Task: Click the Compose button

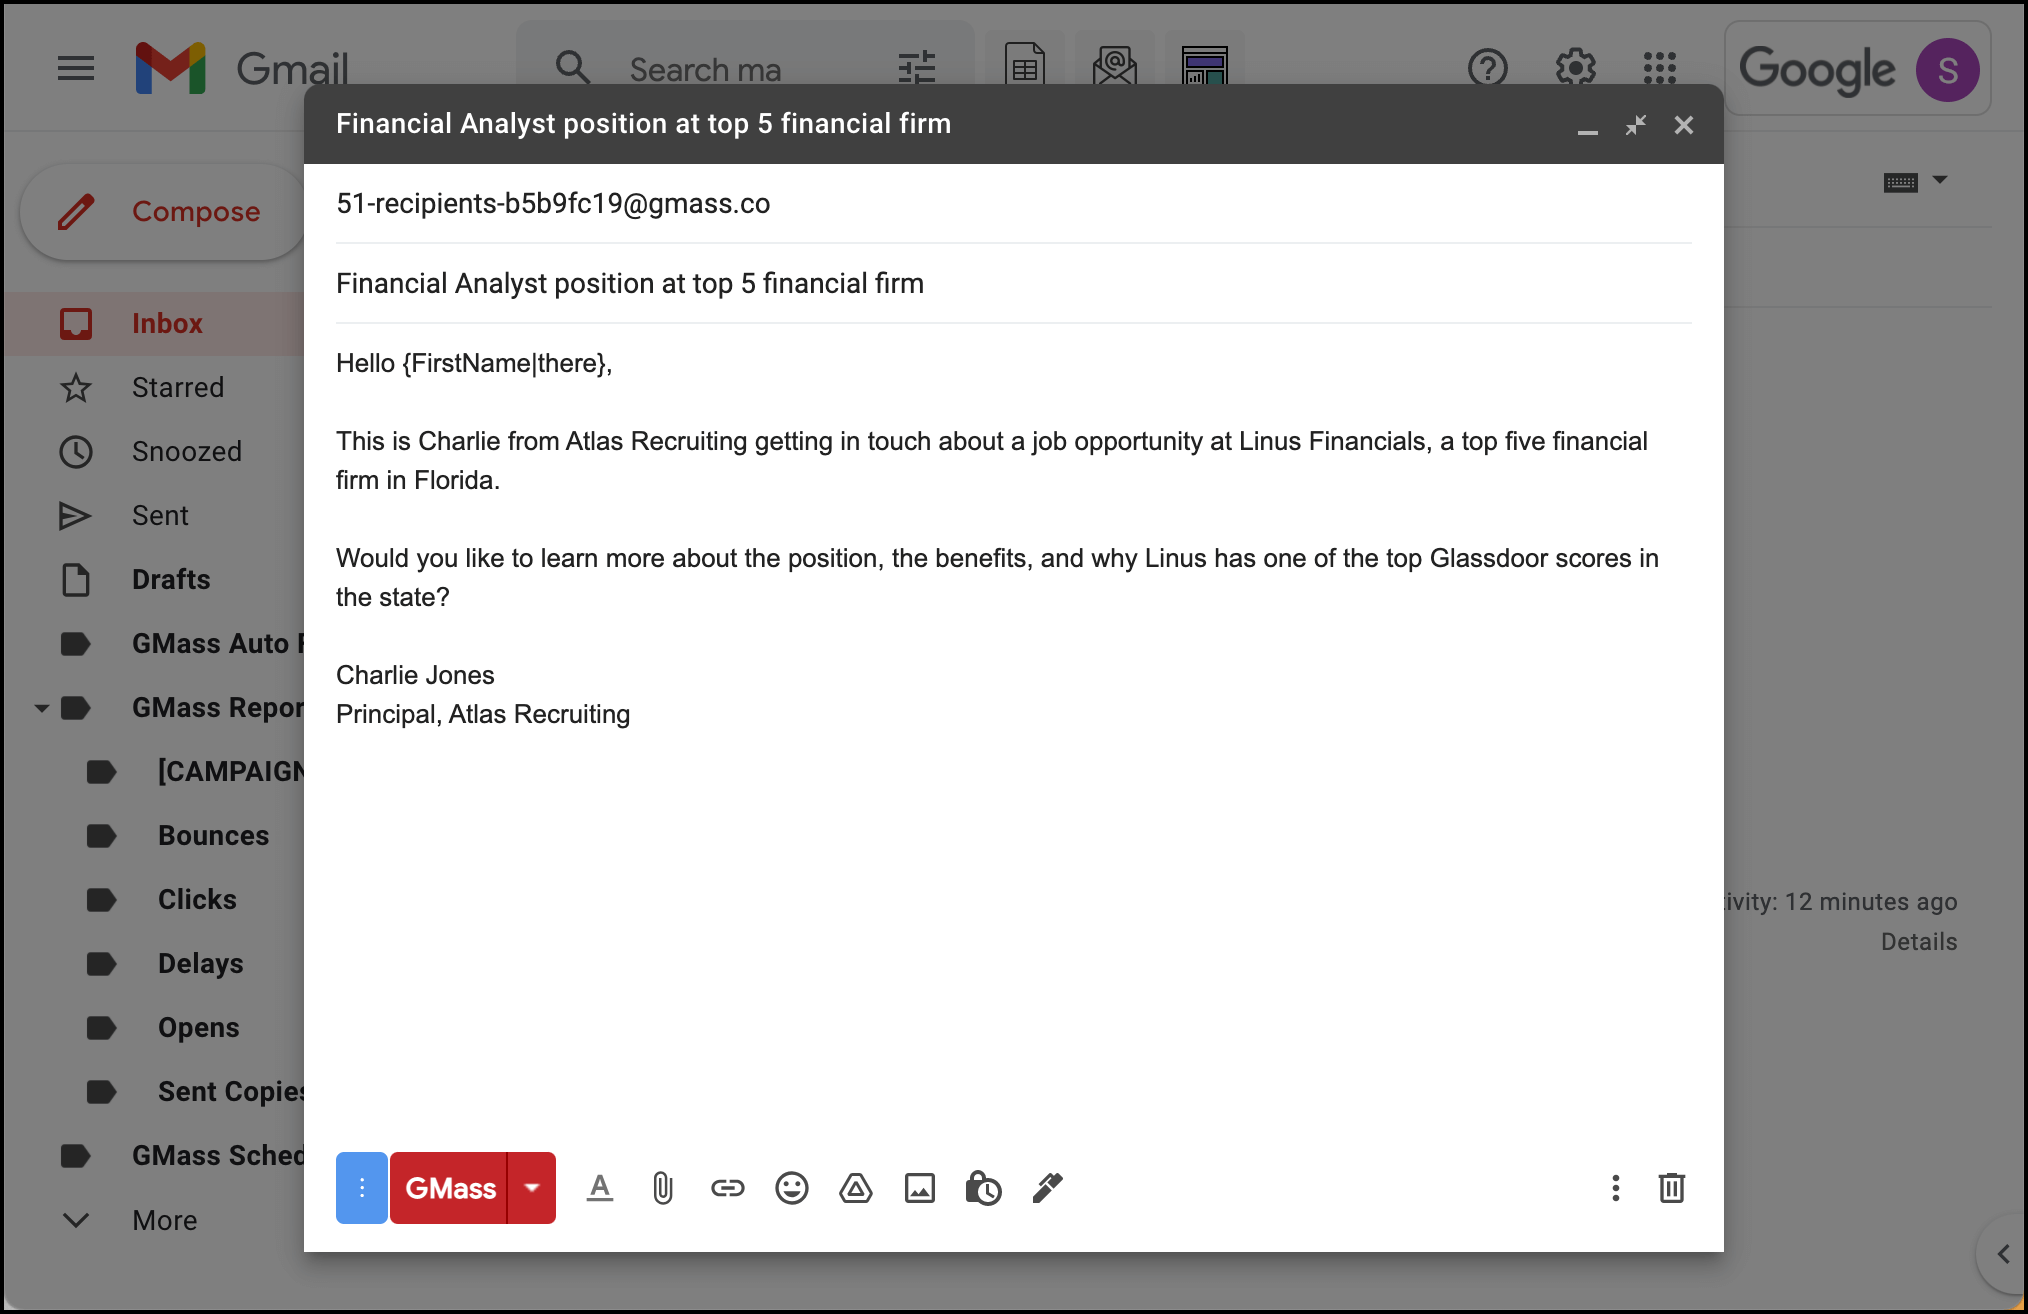Action: (x=162, y=212)
